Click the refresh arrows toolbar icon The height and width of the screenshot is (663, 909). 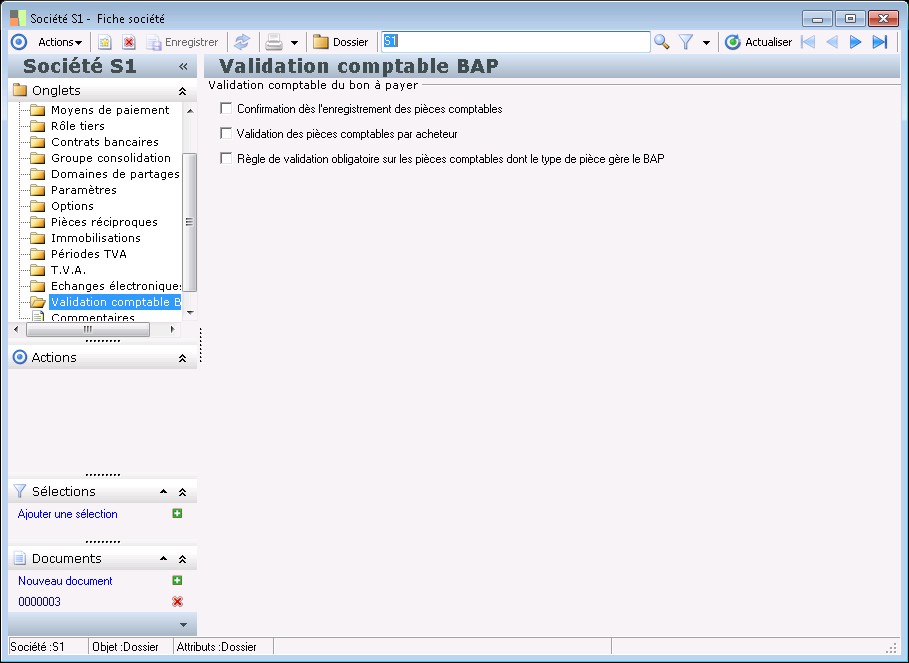241,42
